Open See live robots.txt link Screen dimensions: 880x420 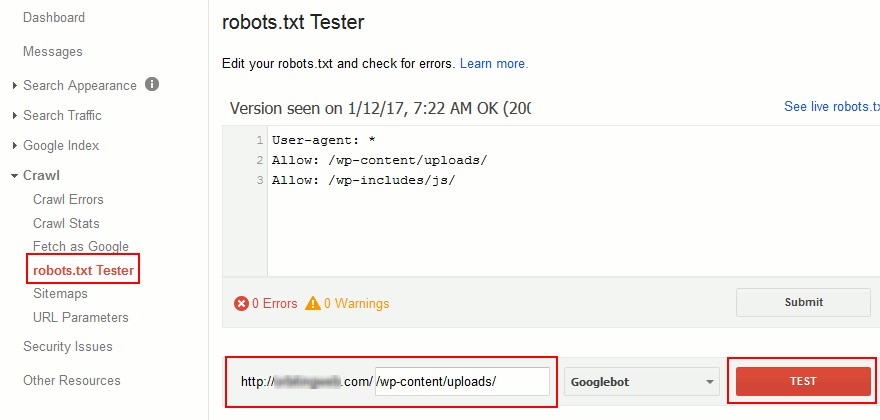tap(832, 107)
